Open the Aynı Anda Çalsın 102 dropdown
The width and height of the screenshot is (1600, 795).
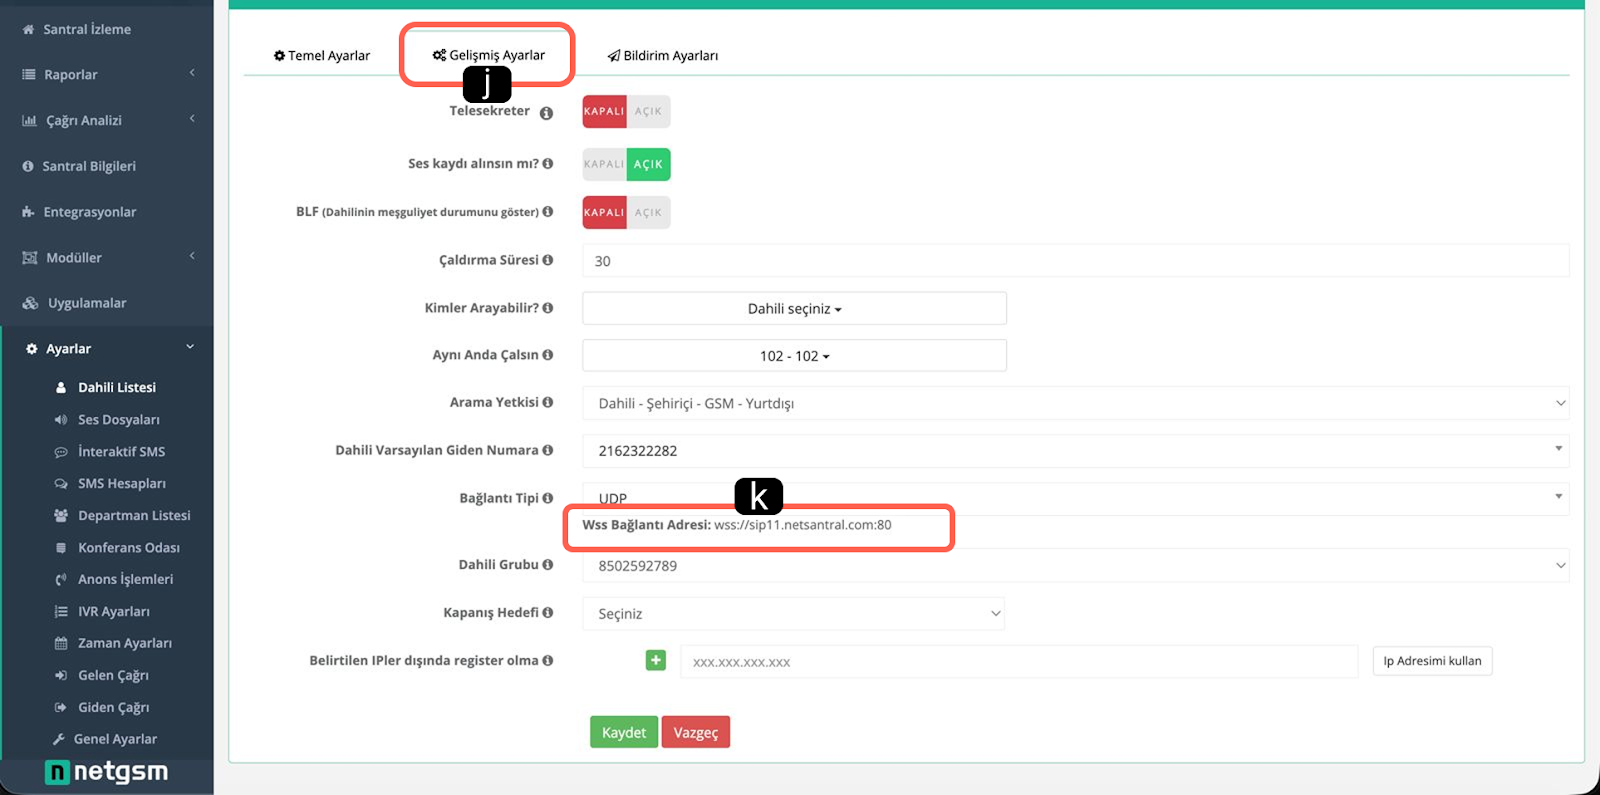(x=794, y=356)
